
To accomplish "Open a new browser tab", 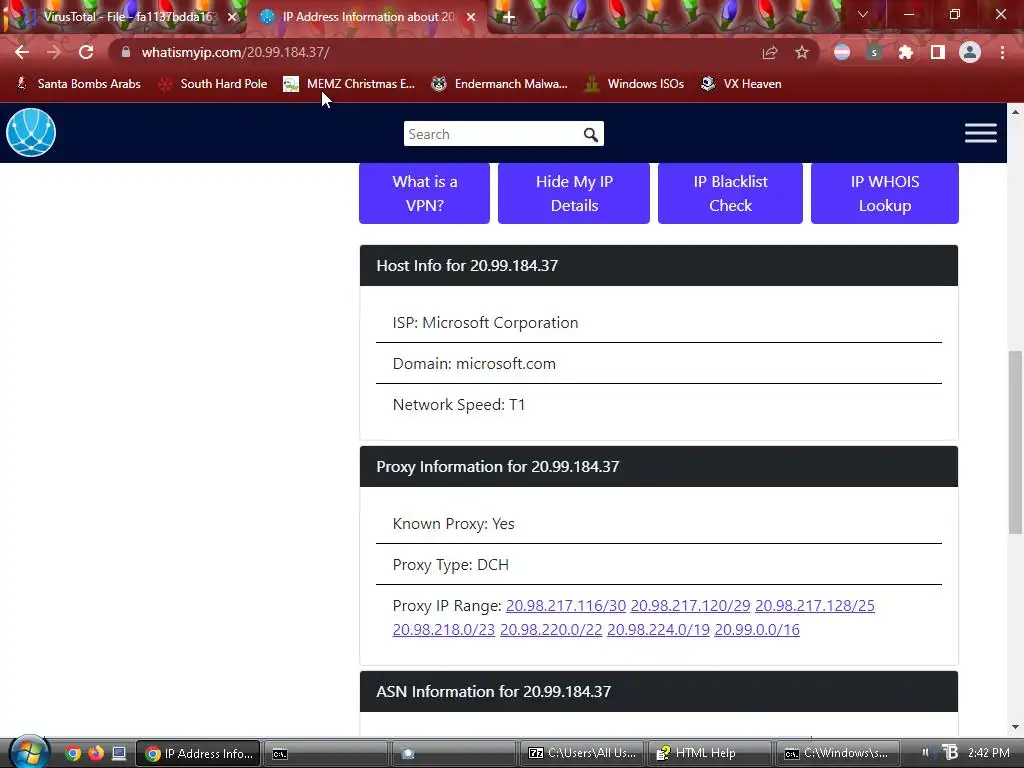I will 509,17.
